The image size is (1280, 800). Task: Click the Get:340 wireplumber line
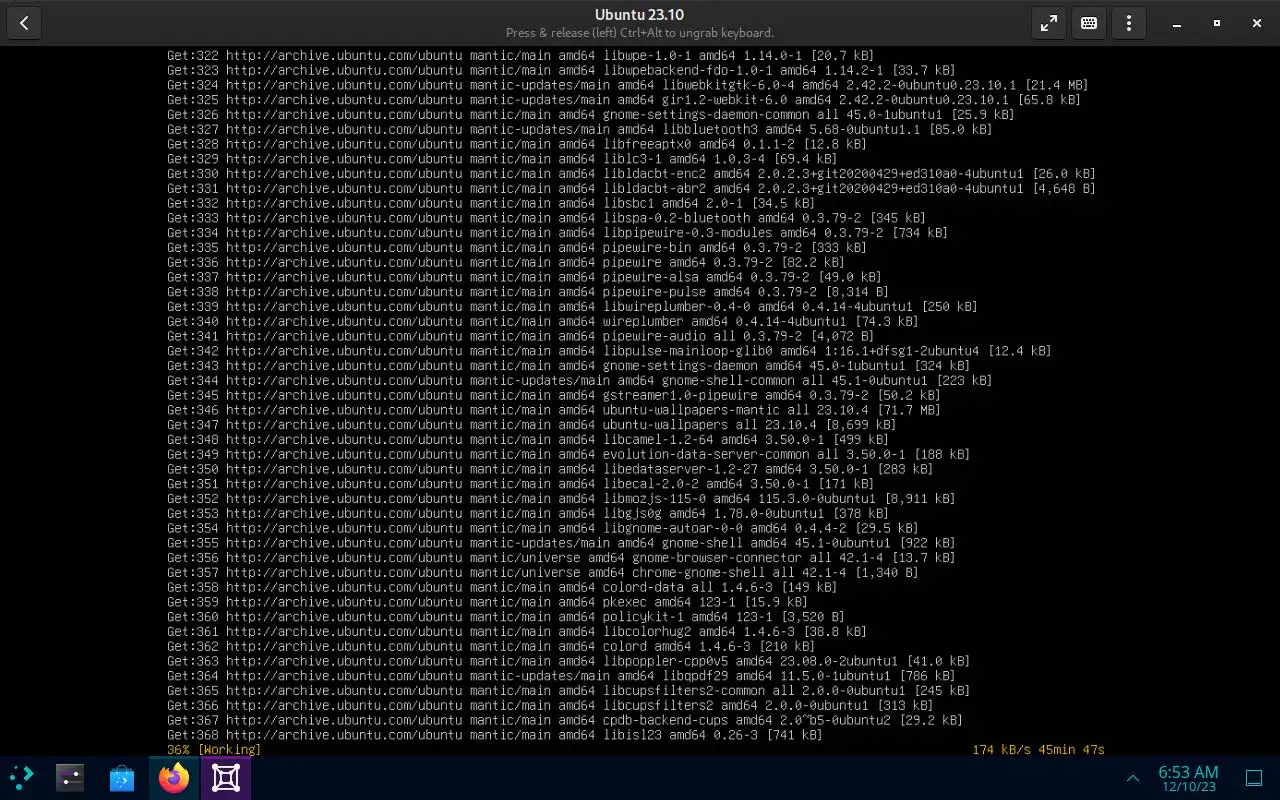[542, 321]
